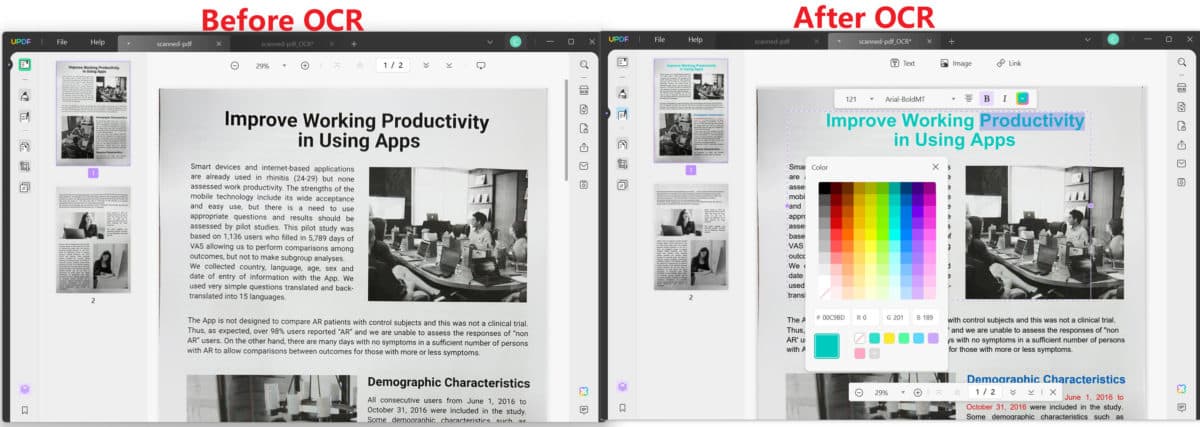Click the search icon in left window

point(584,65)
